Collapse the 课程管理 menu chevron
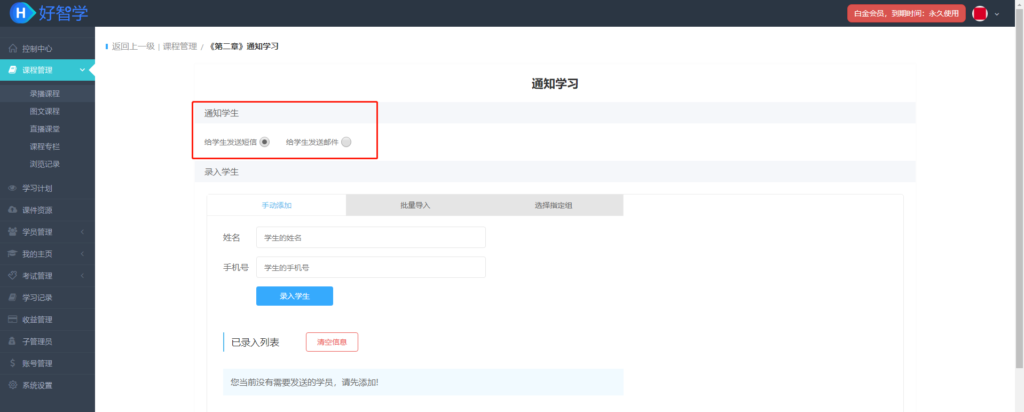The height and width of the screenshot is (412, 1024). coord(82,70)
